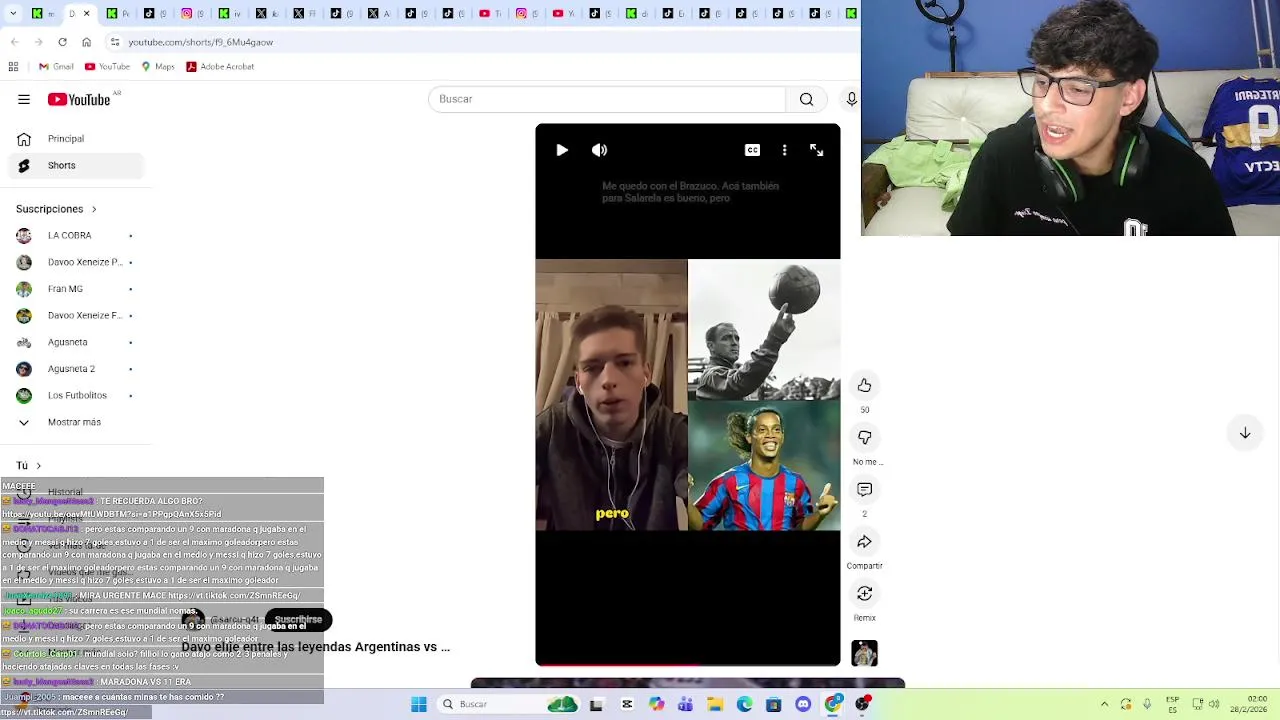
Task: Open OBS Studio from taskbar
Action: (862, 704)
